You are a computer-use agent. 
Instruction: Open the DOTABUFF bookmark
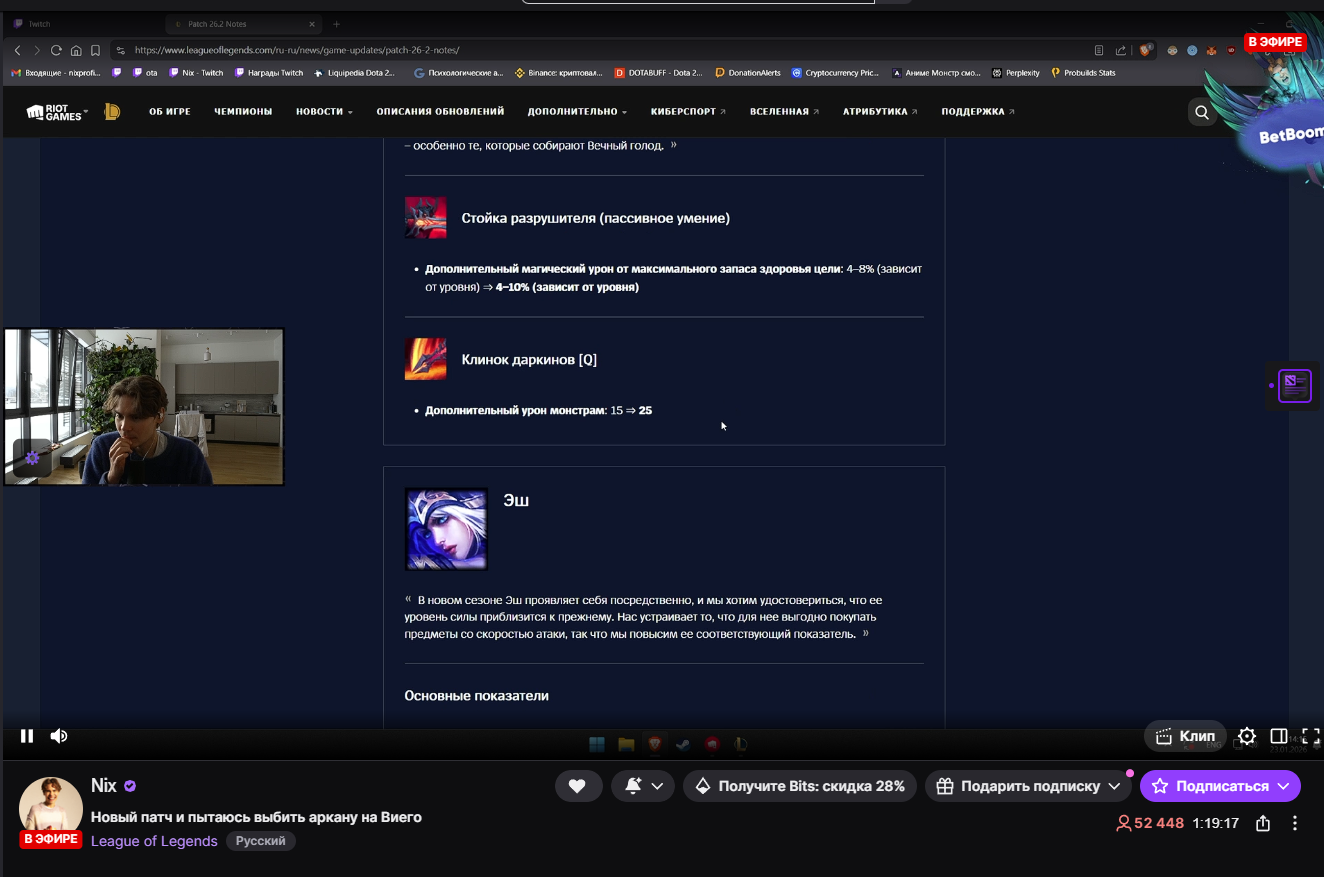click(x=659, y=73)
